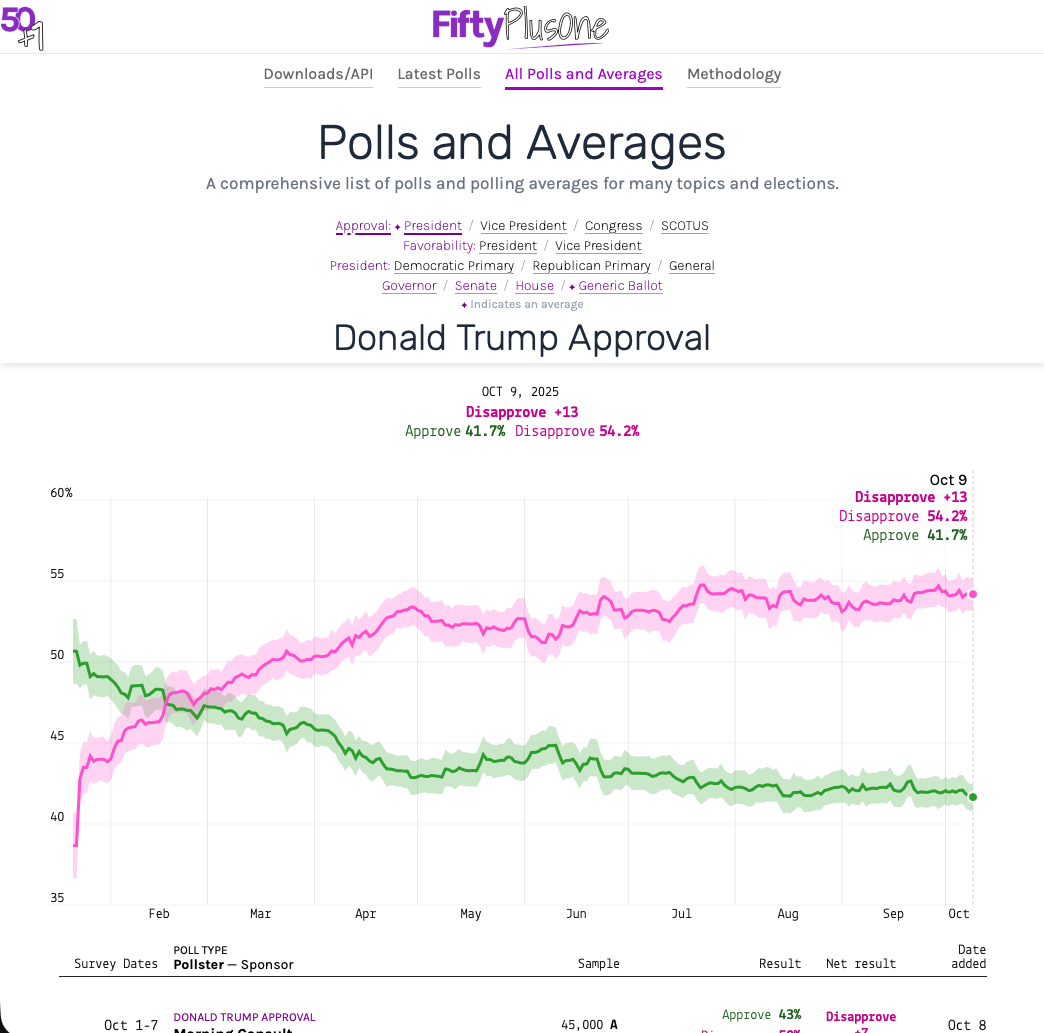Select the All Polls and Averages tab

583,74
